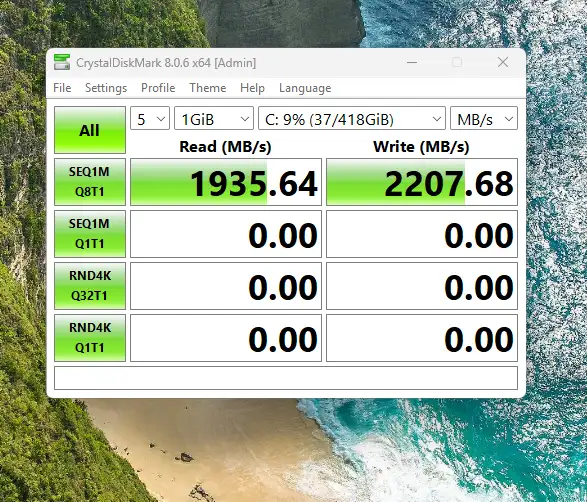
Task: Open the Settings menu
Action: pyautogui.click(x=106, y=88)
